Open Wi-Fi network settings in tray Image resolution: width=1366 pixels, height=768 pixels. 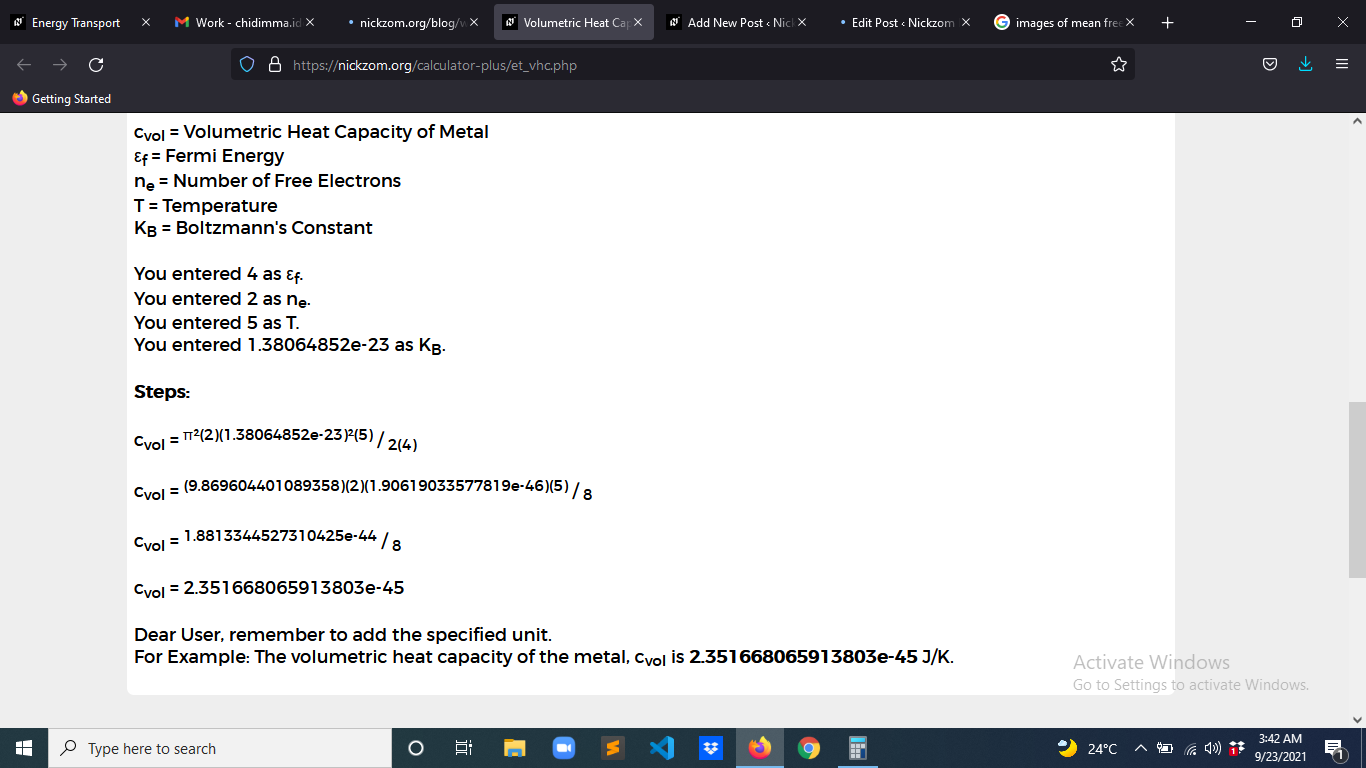[1190, 748]
